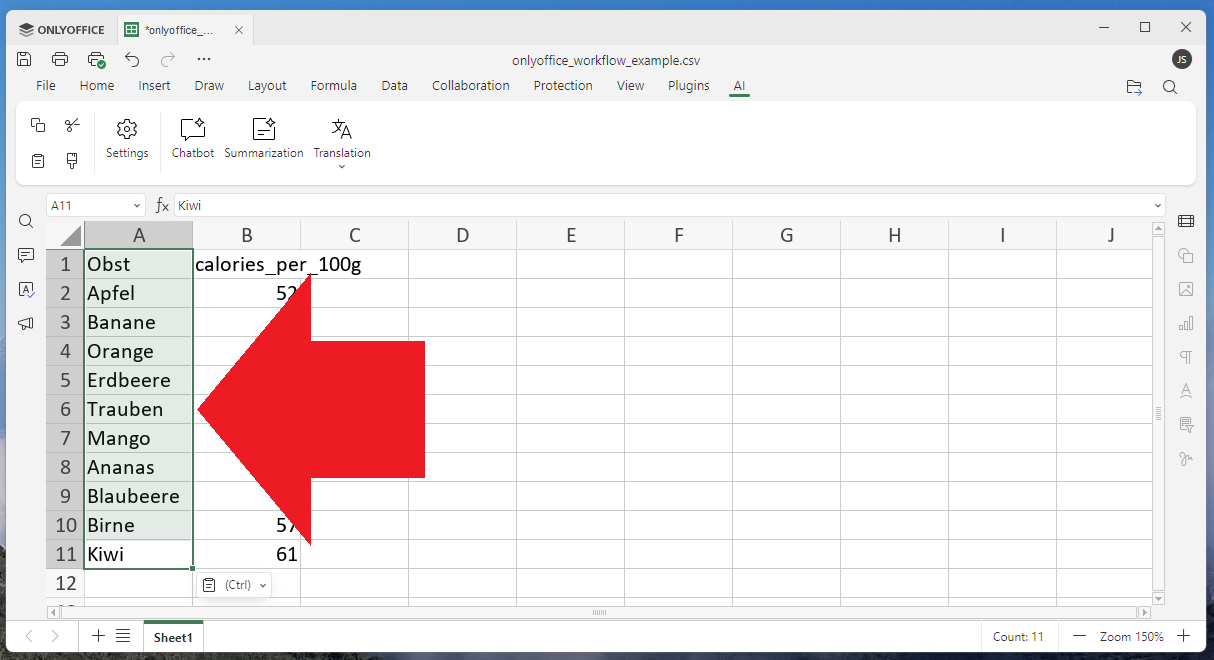Image resolution: width=1214 pixels, height=660 pixels.
Task: Zoom in using the plus button
Action: pos(1183,636)
